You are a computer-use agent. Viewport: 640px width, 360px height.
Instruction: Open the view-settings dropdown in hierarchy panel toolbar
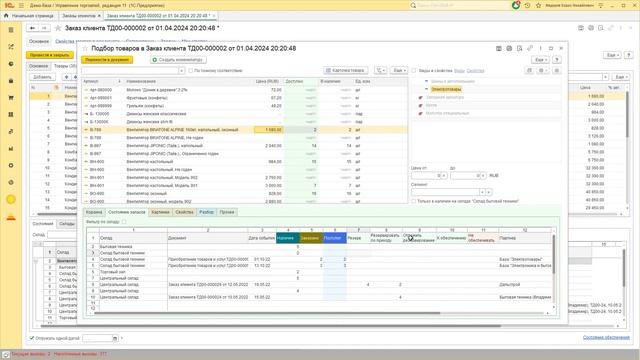[542, 70]
